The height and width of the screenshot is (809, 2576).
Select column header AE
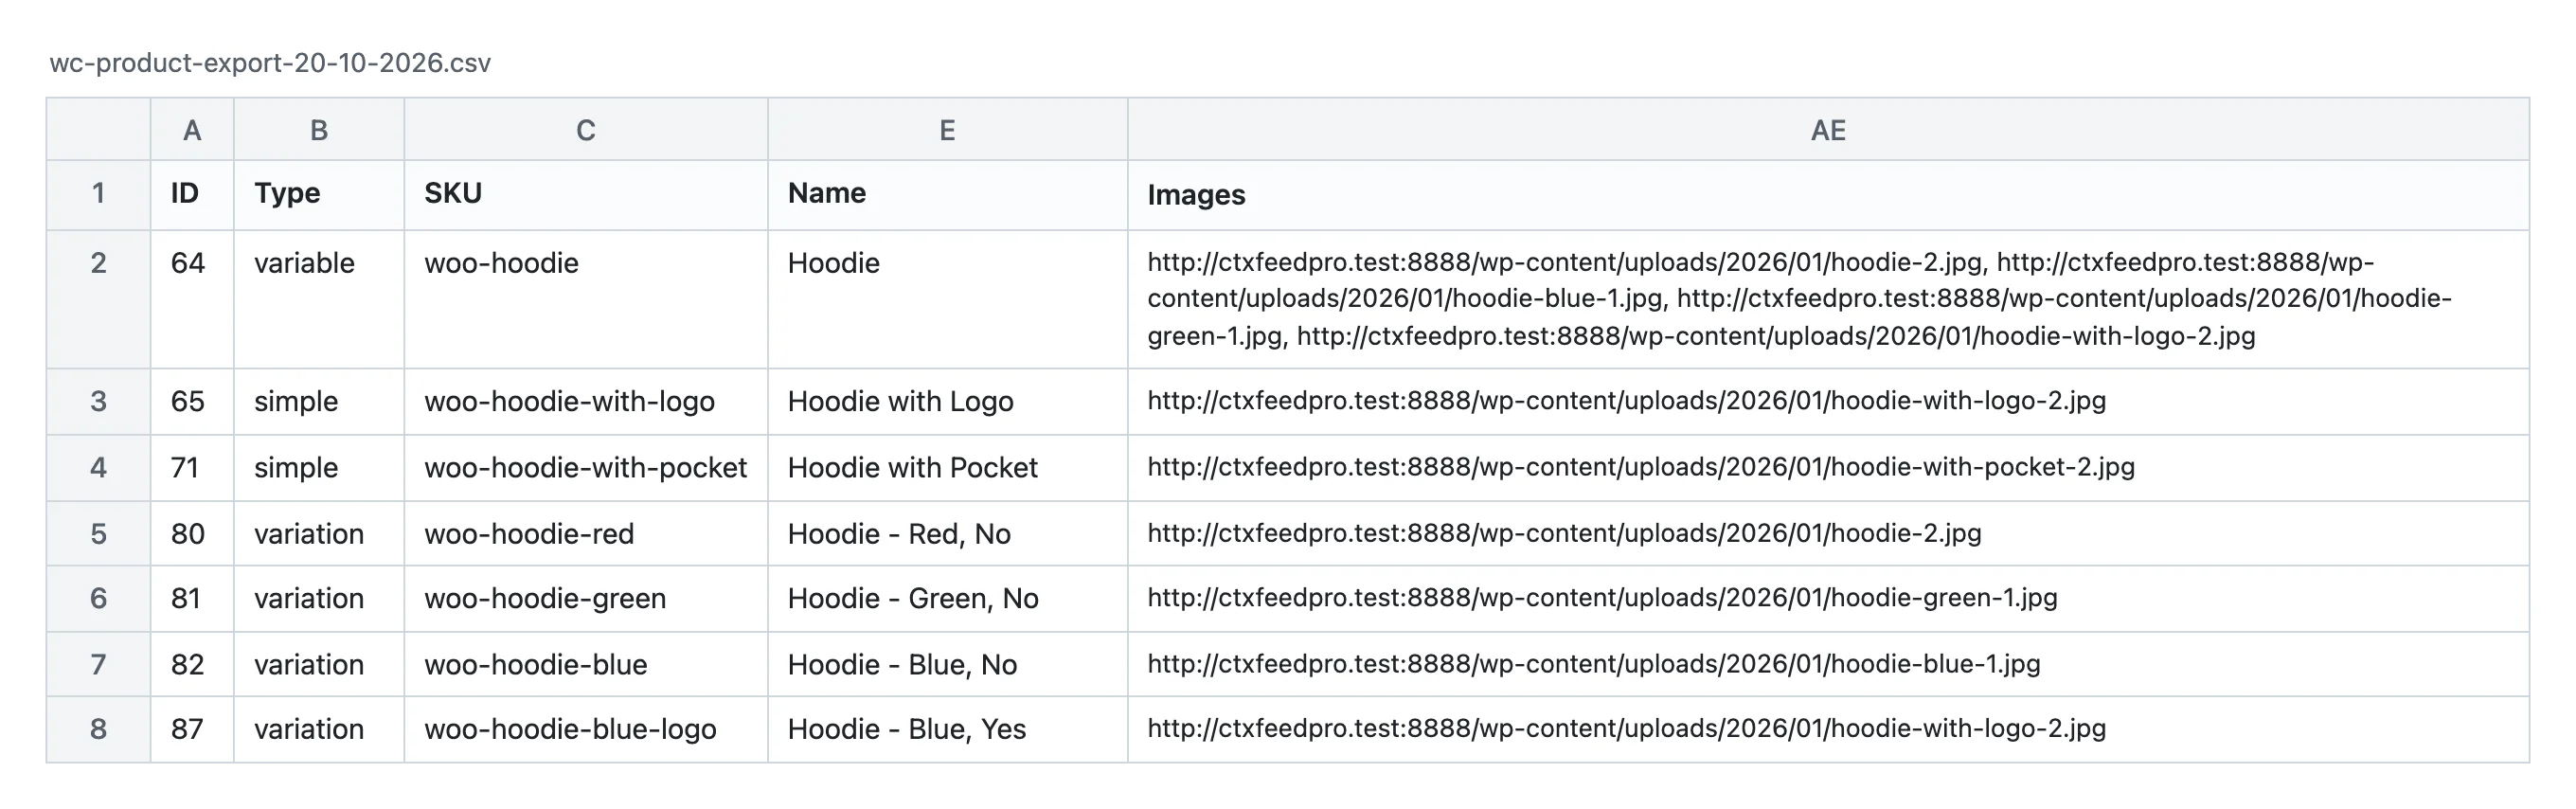[1828, 130]
